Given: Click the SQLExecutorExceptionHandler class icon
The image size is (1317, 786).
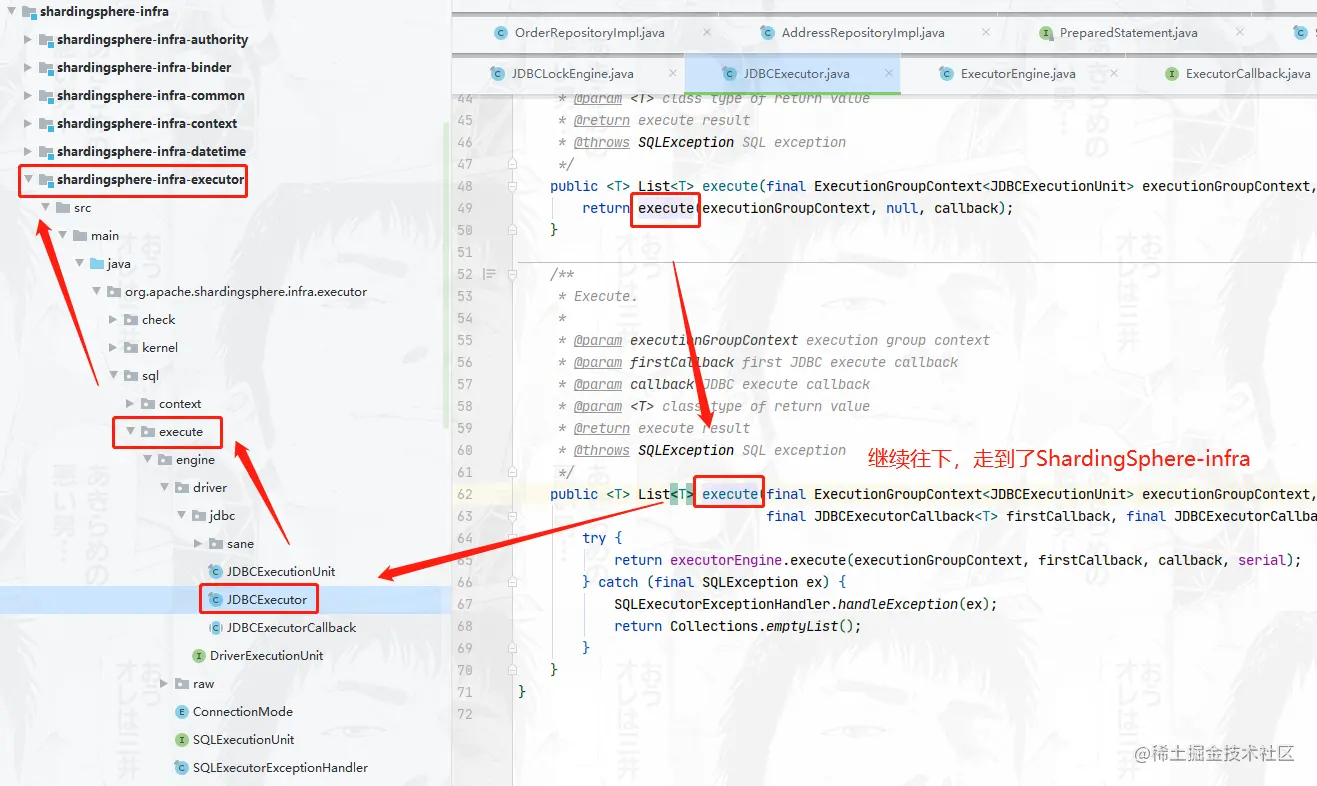Looking at the screenshot, I should pos(181,768).
